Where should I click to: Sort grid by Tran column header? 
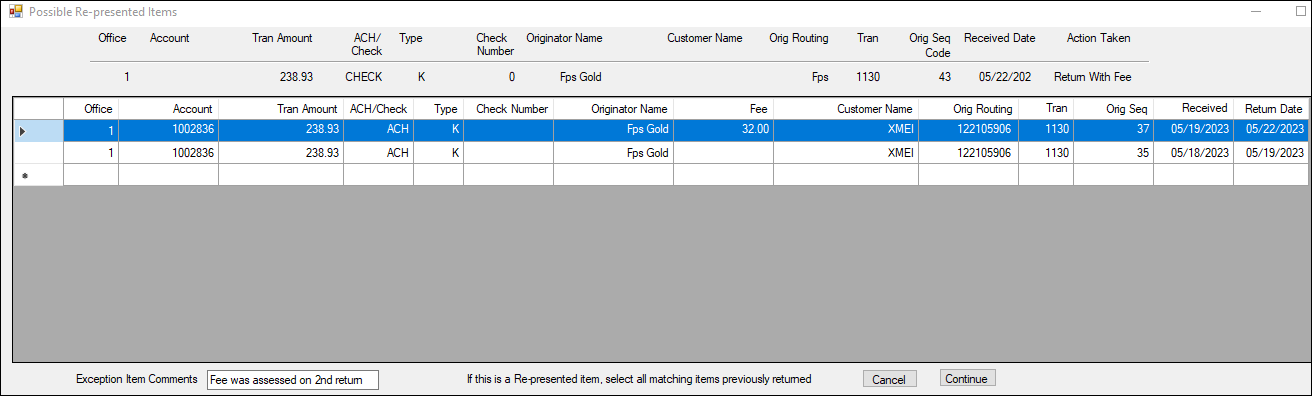[x=1046, y=108]
